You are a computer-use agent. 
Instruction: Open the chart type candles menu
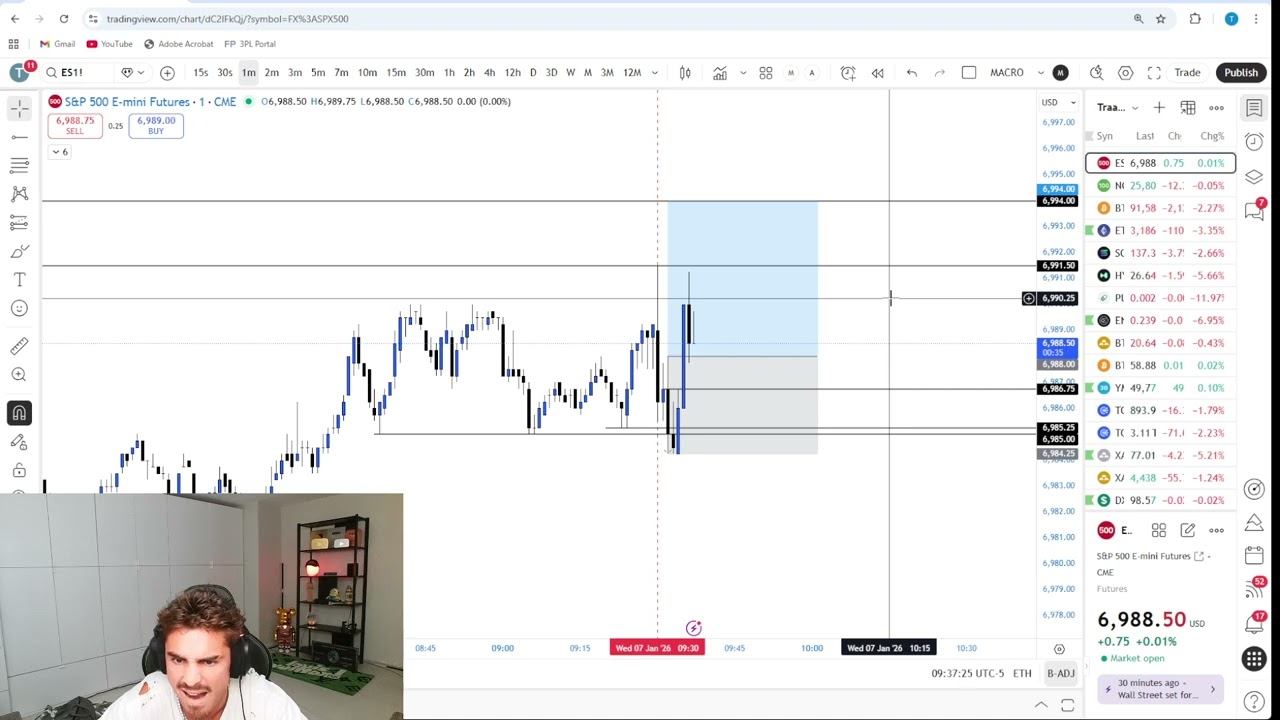[x=685, y=72]
